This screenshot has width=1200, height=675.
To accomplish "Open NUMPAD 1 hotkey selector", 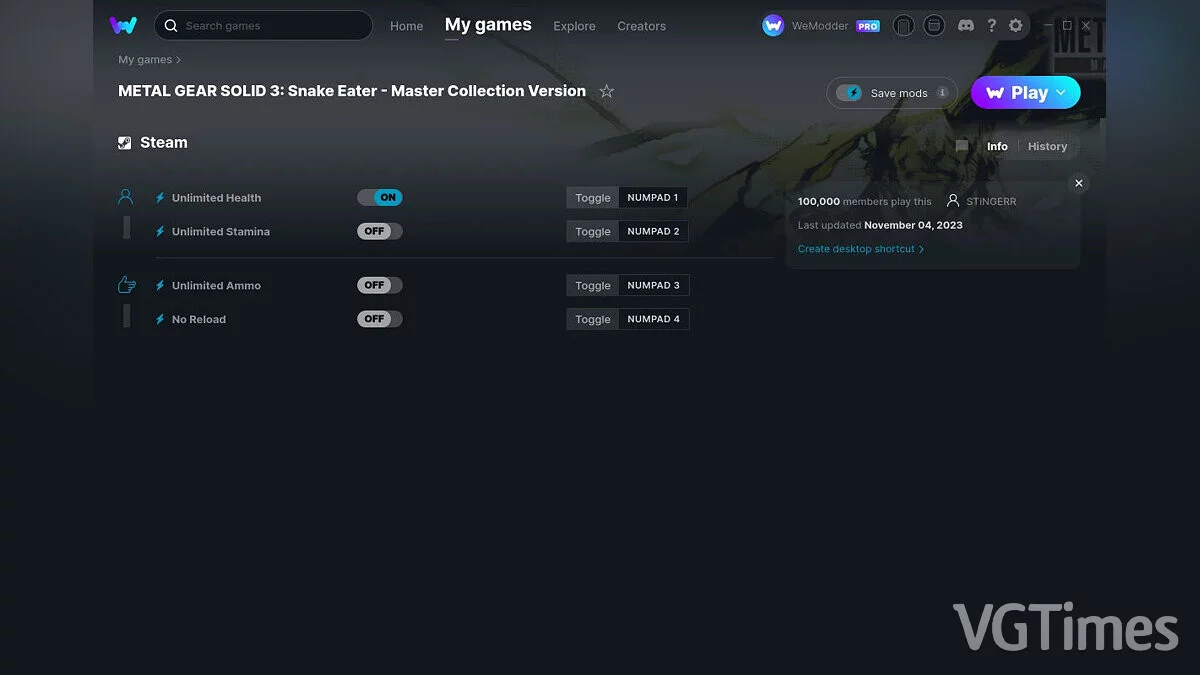I will tap(653, 198).
